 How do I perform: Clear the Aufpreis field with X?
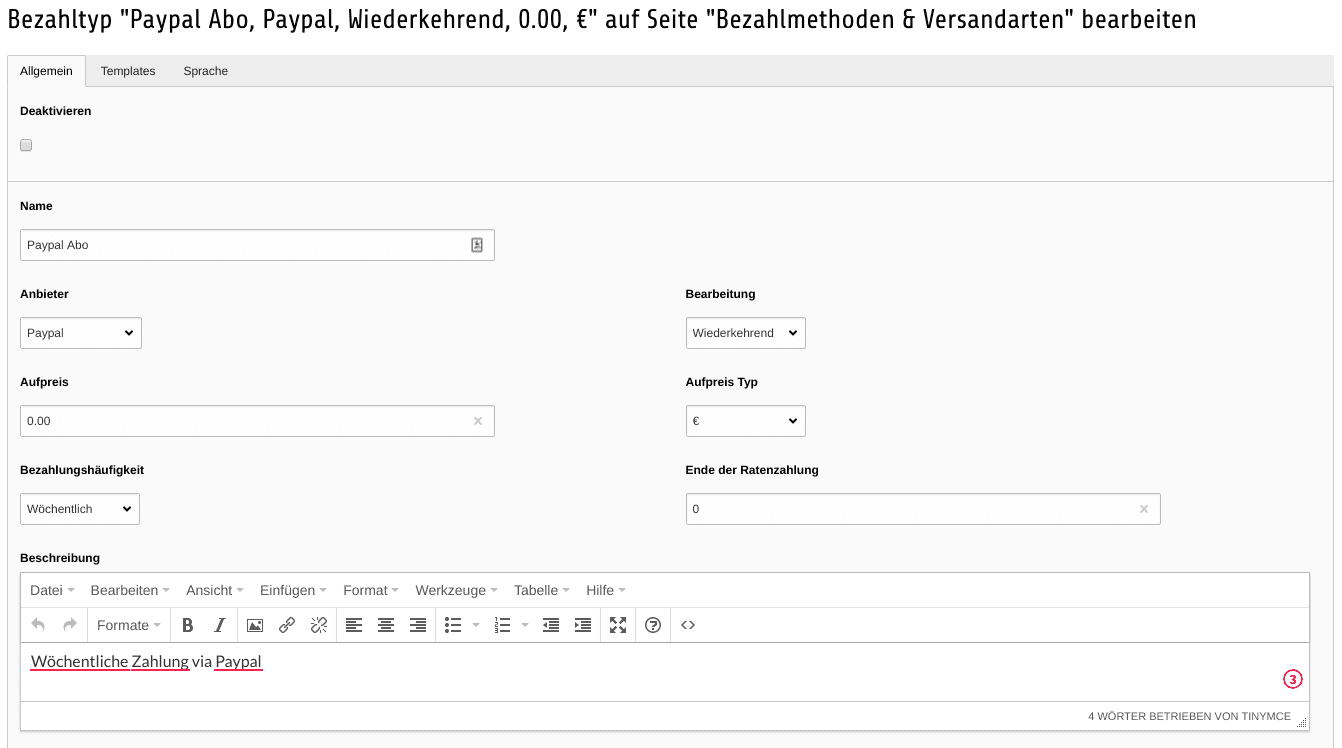(478, 421)
